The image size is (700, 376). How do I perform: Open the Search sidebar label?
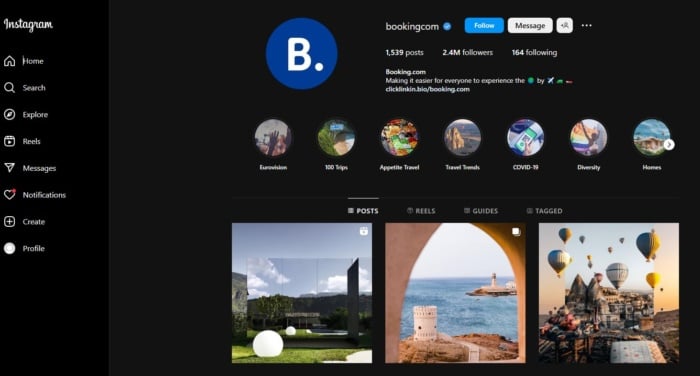(x=34, y=88)
